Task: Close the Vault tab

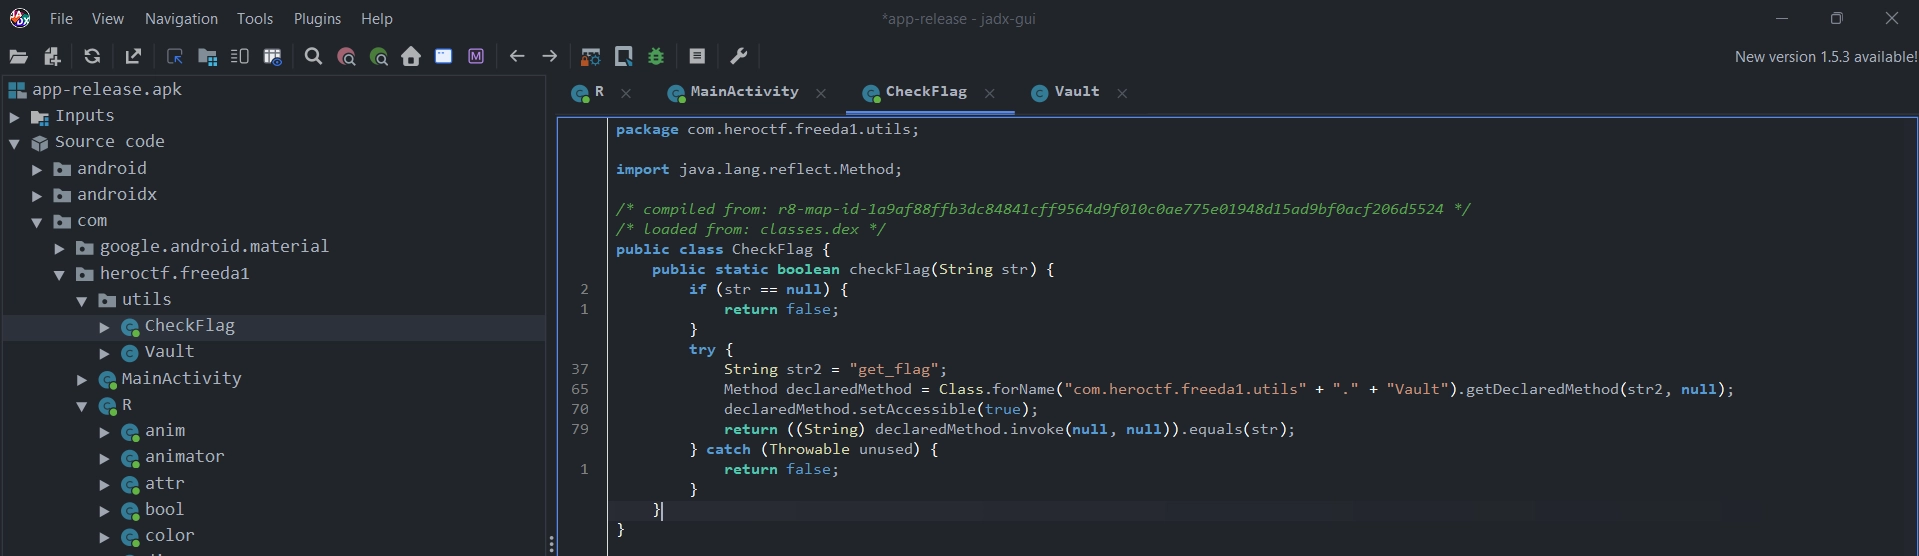Action: pos(1122,93)
